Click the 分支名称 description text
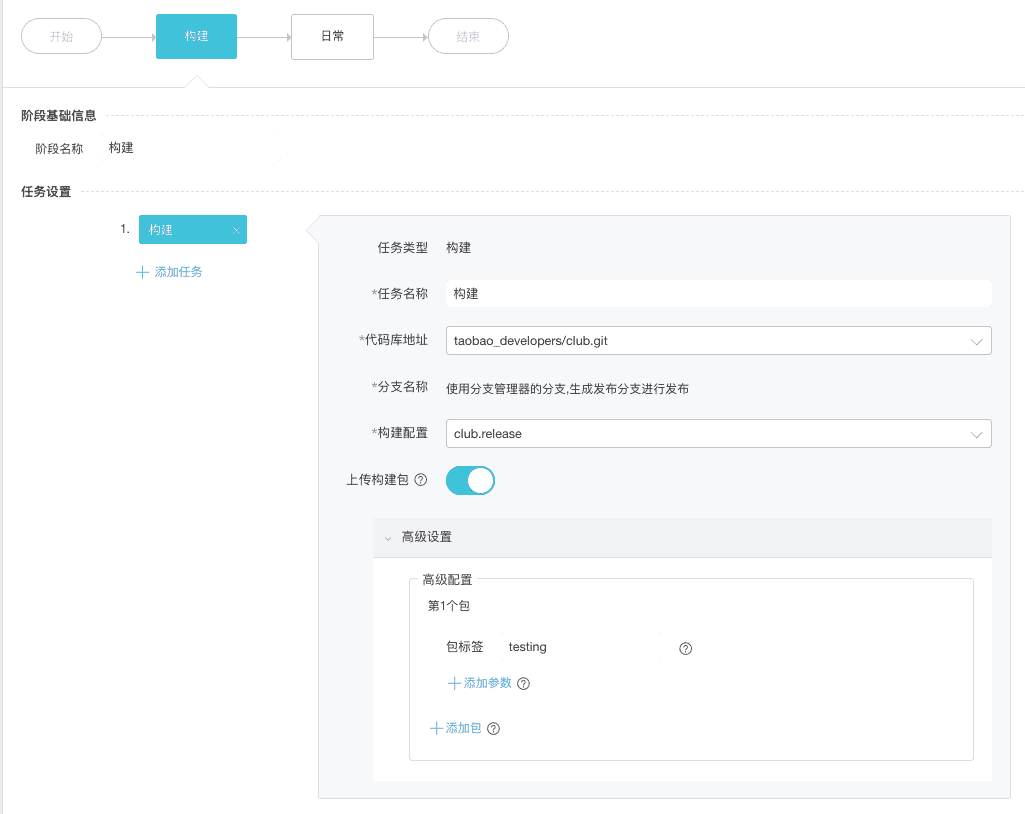The height and width of the screenshot is (814, 1025). (x=567, y=388)
